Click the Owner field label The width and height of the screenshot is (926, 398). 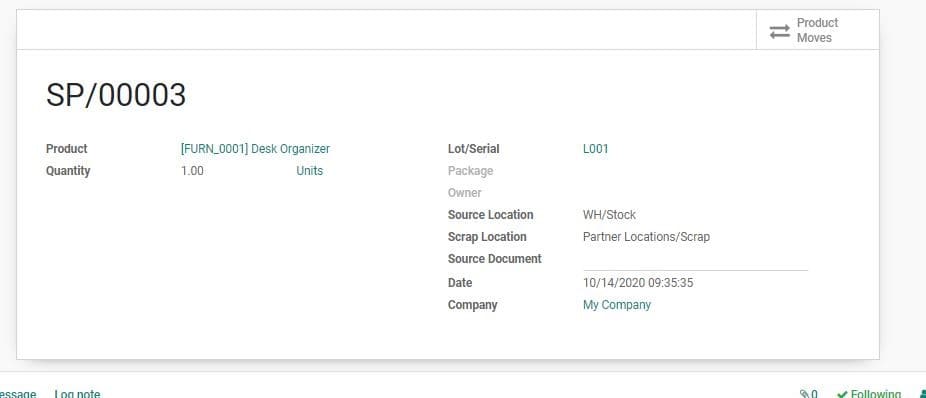click(464, 193)
